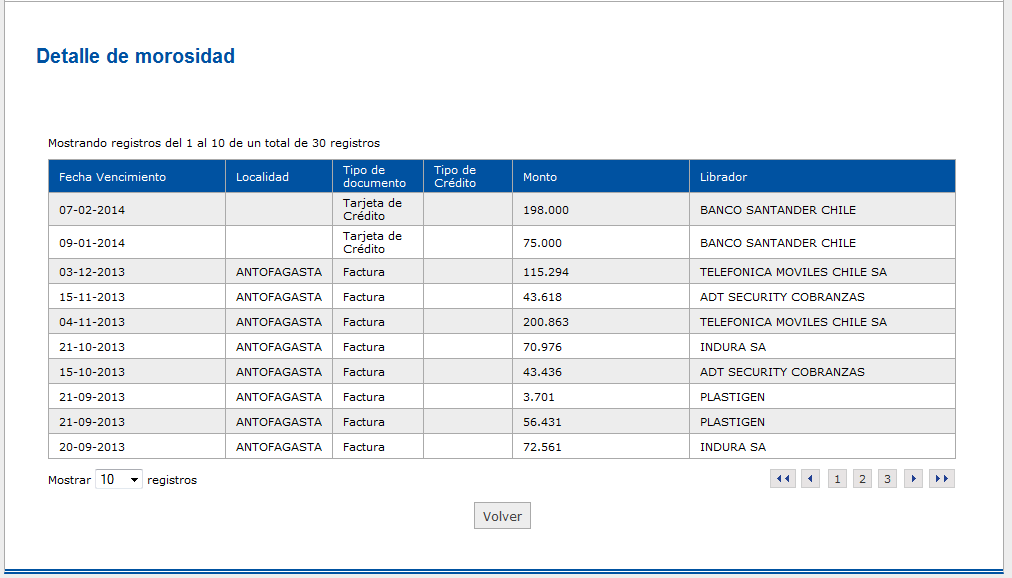
Task: Select TELEFONICA MOVILES CHILE SA in 115.294 row
Action: [x=793, y=272]
